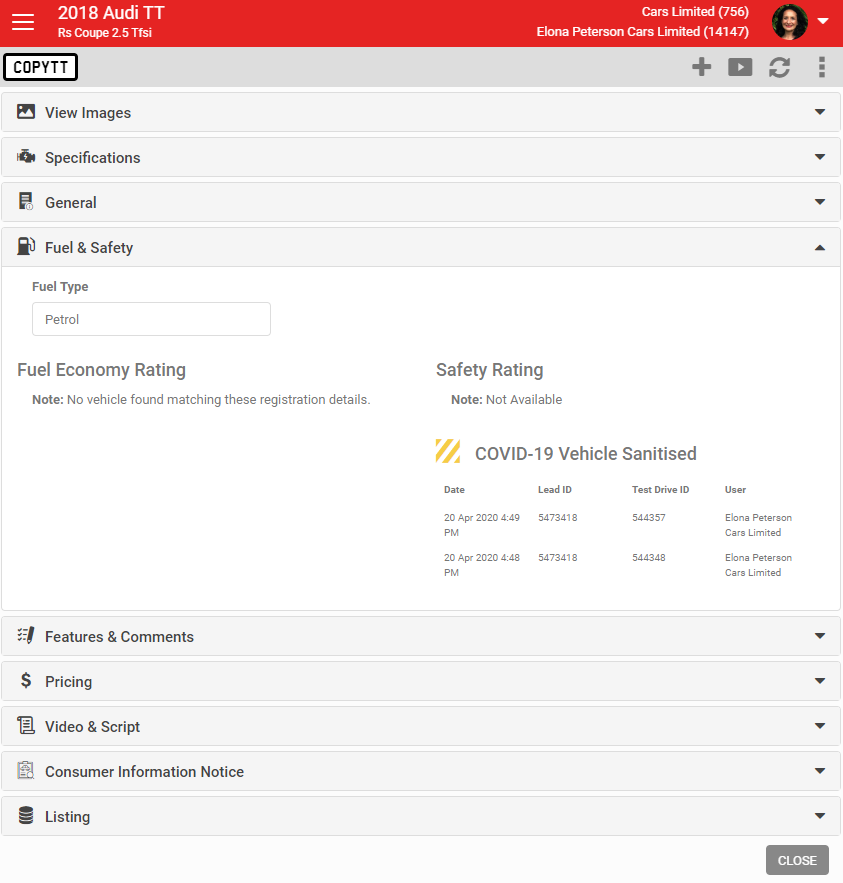Click the Test Drive ID column header
843x883 pixels.
[660, 489]
